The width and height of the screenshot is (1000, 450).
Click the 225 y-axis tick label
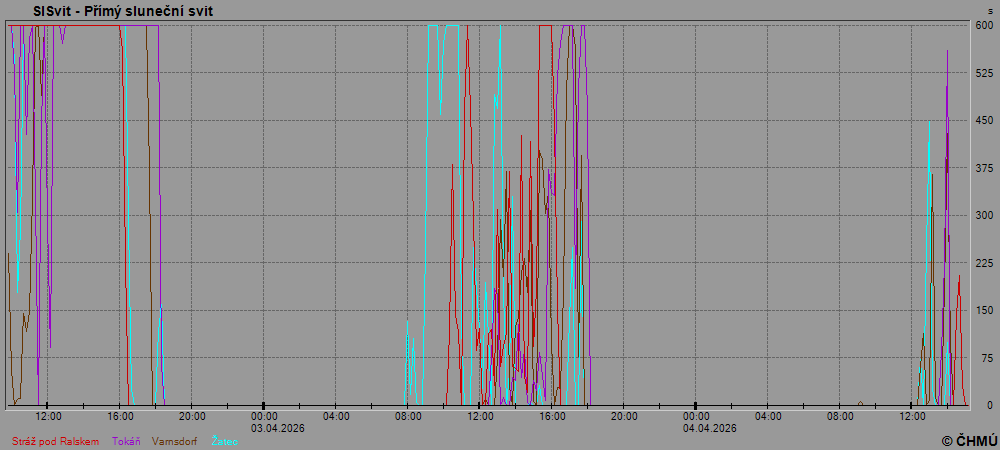pyautogui.click(x=984, y=263)
